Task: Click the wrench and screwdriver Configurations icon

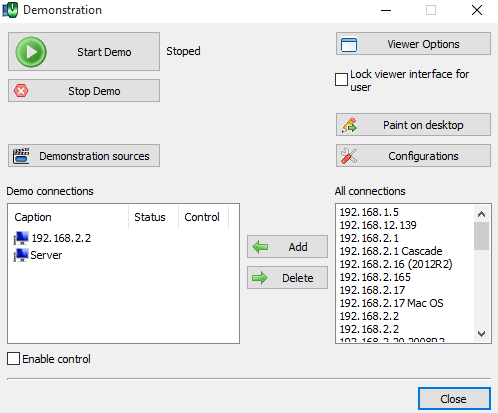Action: point(349,156)
